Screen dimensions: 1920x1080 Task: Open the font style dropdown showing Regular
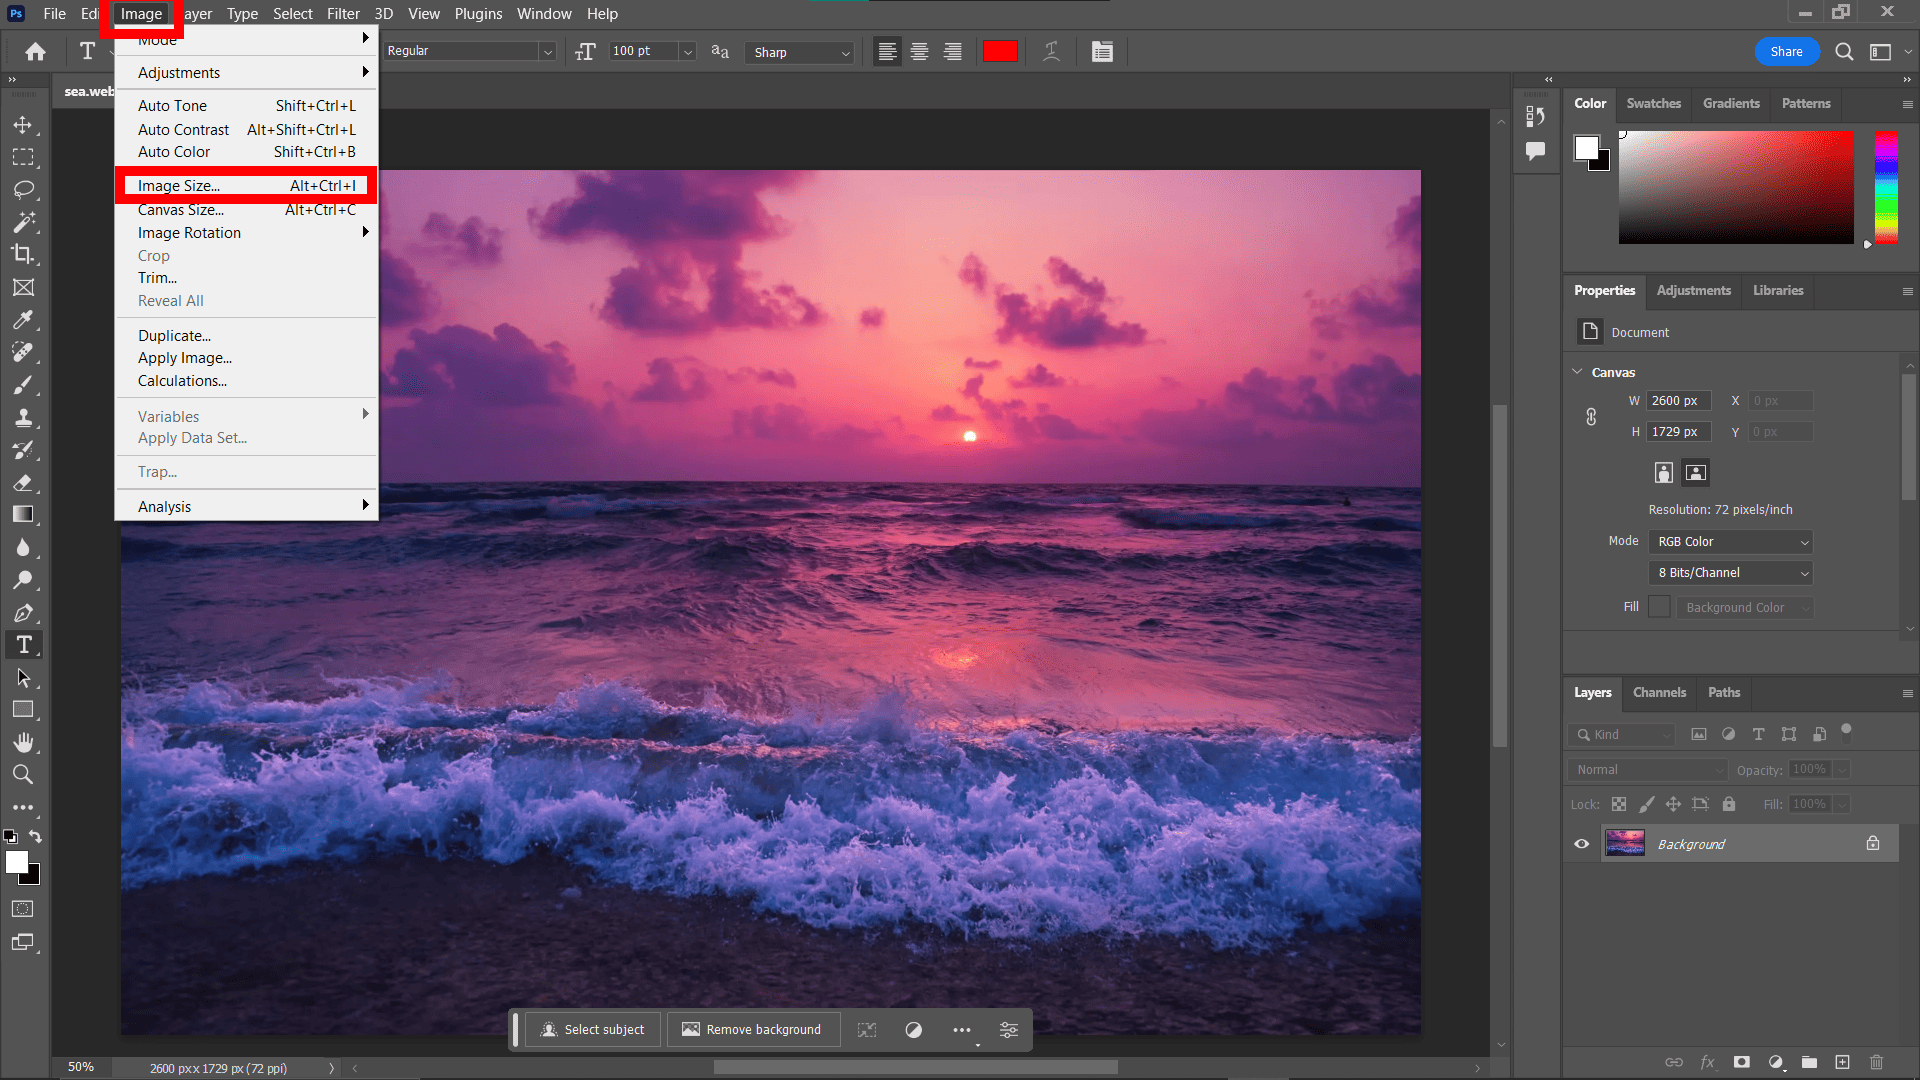coord(470,51)
